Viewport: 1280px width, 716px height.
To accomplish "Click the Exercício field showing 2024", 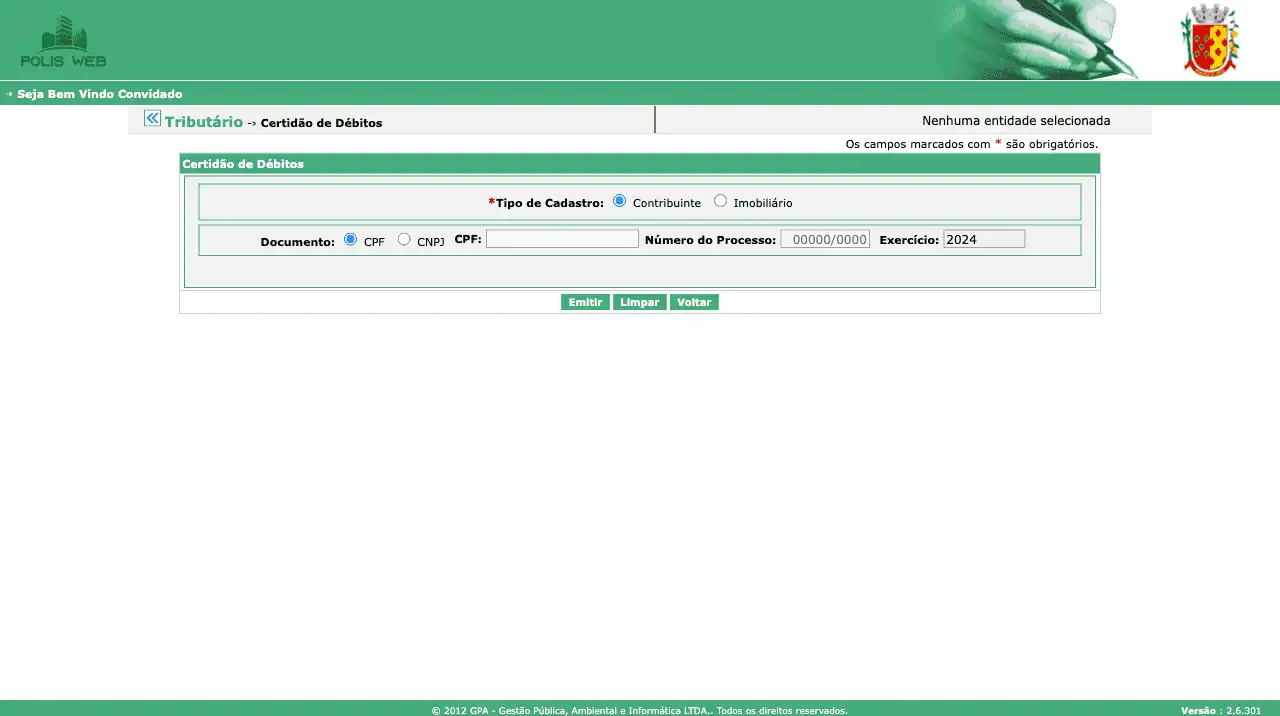I will (984, 240).
